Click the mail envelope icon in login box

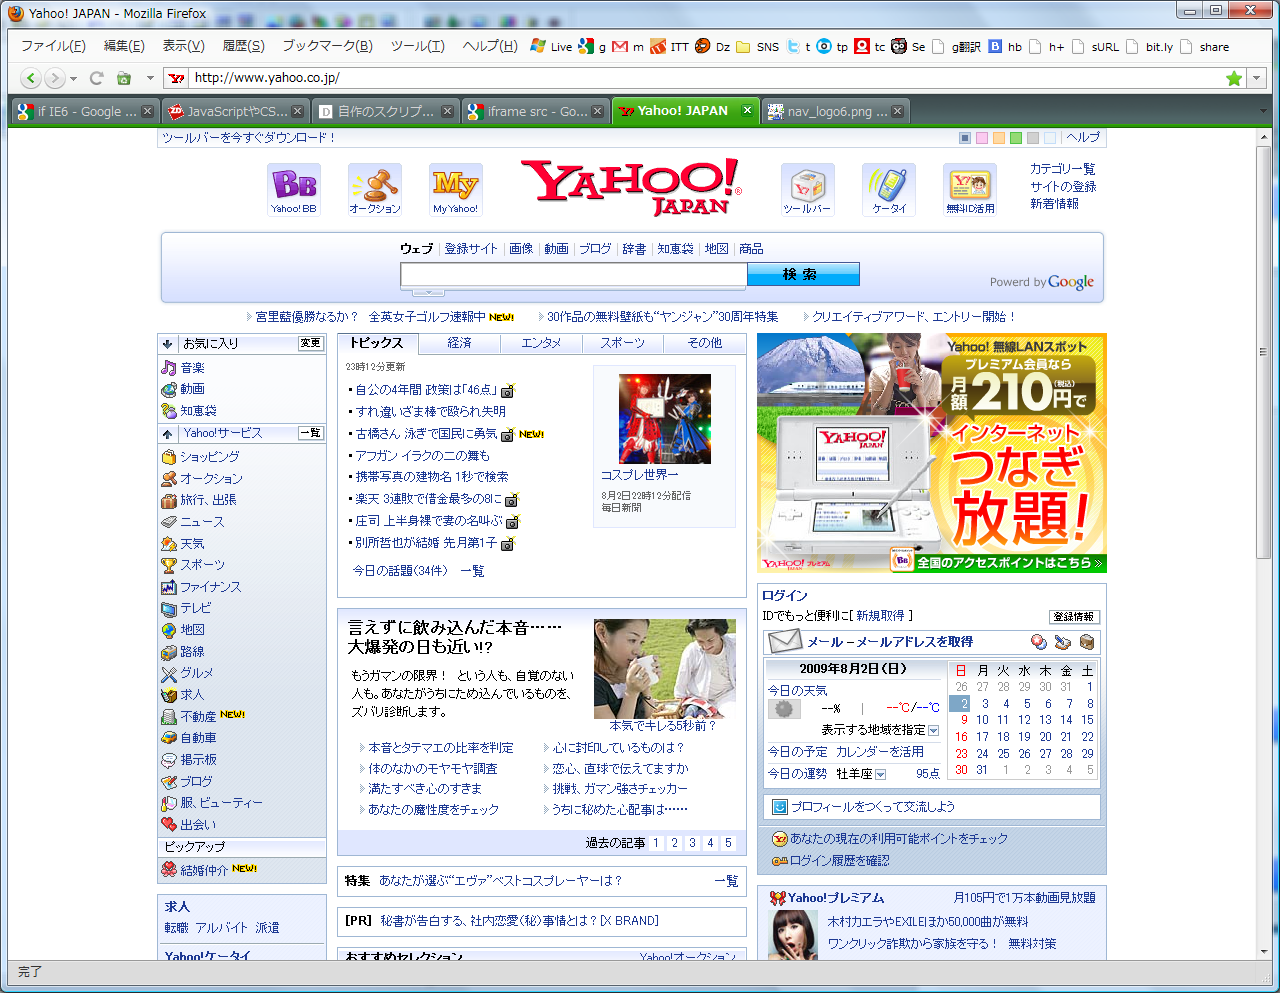pyautogui.click(x=785, y=641)
